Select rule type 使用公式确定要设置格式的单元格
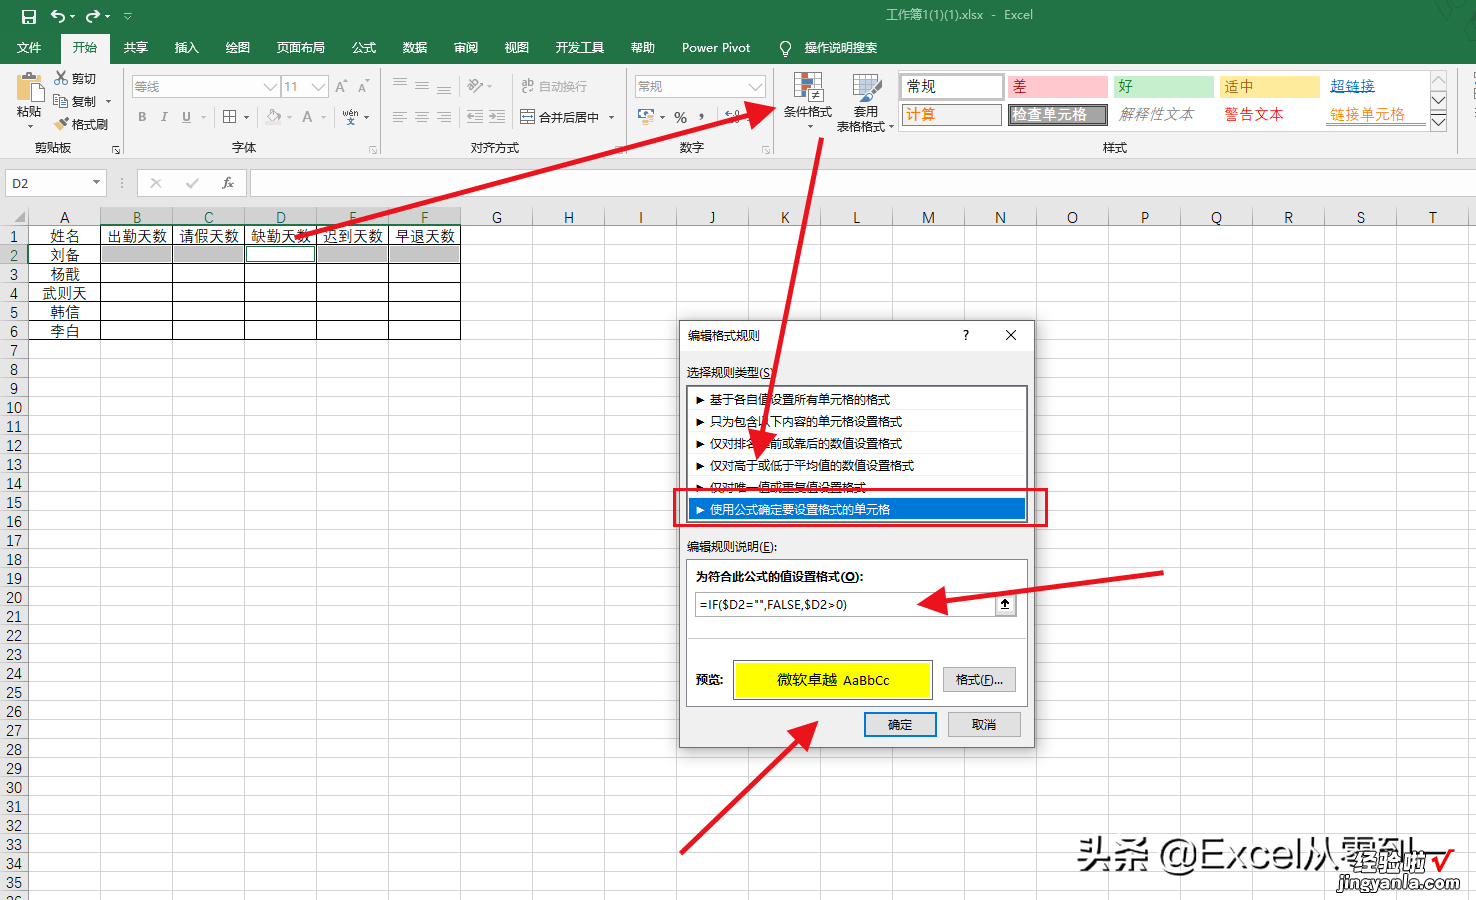 857,509
